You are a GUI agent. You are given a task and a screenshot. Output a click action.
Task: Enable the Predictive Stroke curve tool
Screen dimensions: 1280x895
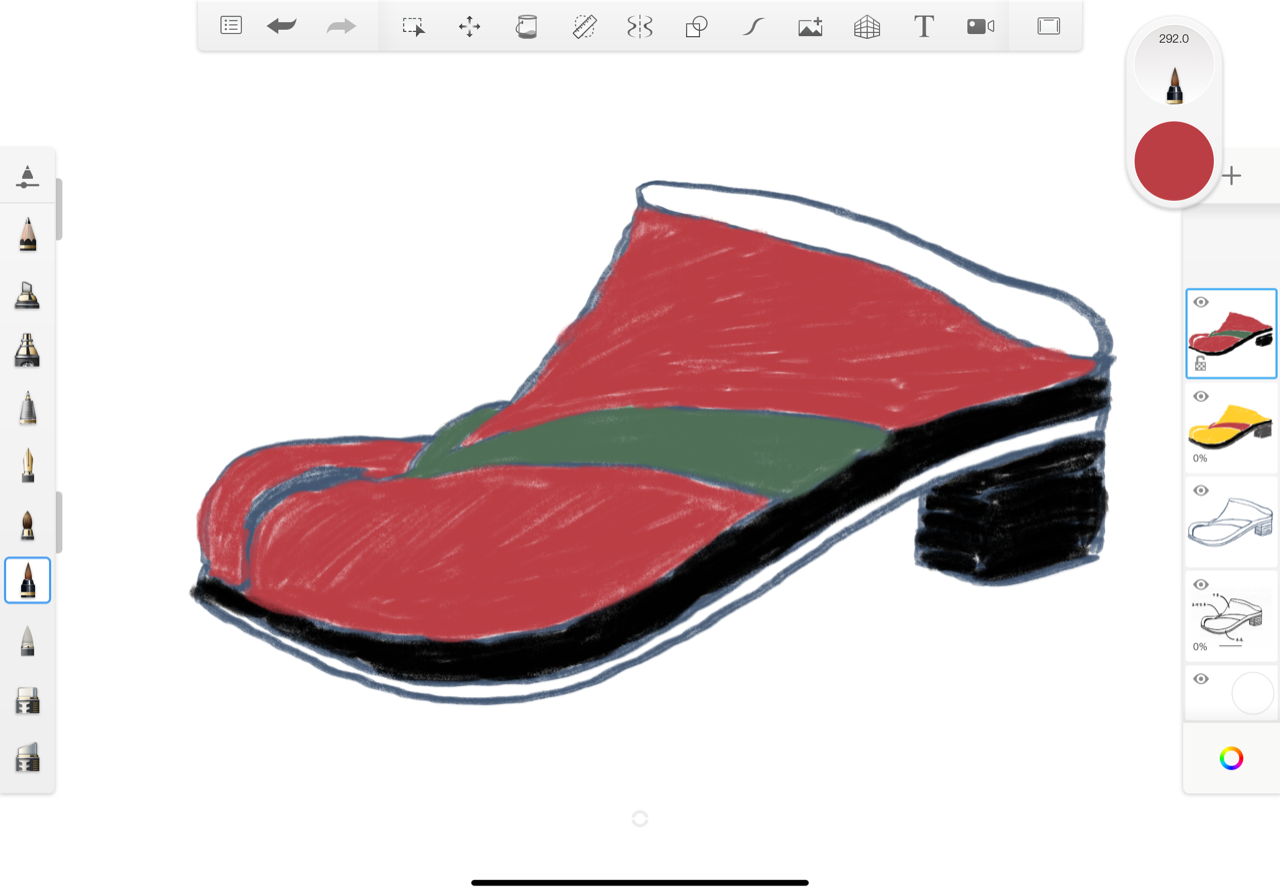pos(753,27)
